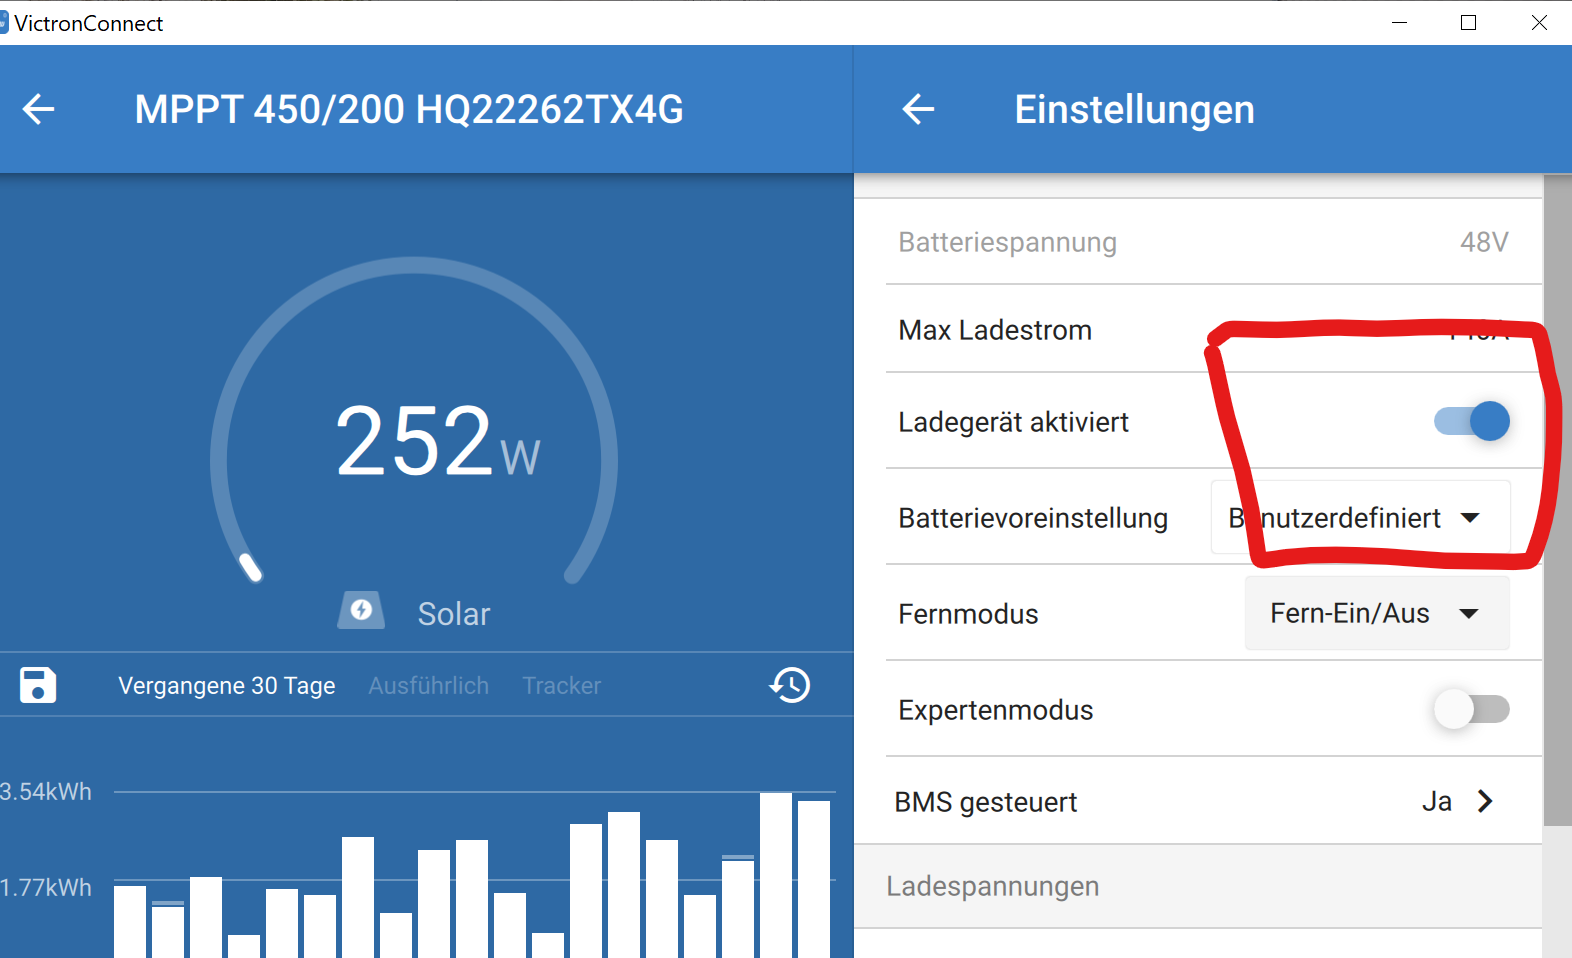Open BMS gesteuert chevron arrow
1572x958 pixels.
pyautogui.click(x=1485, y=801)
